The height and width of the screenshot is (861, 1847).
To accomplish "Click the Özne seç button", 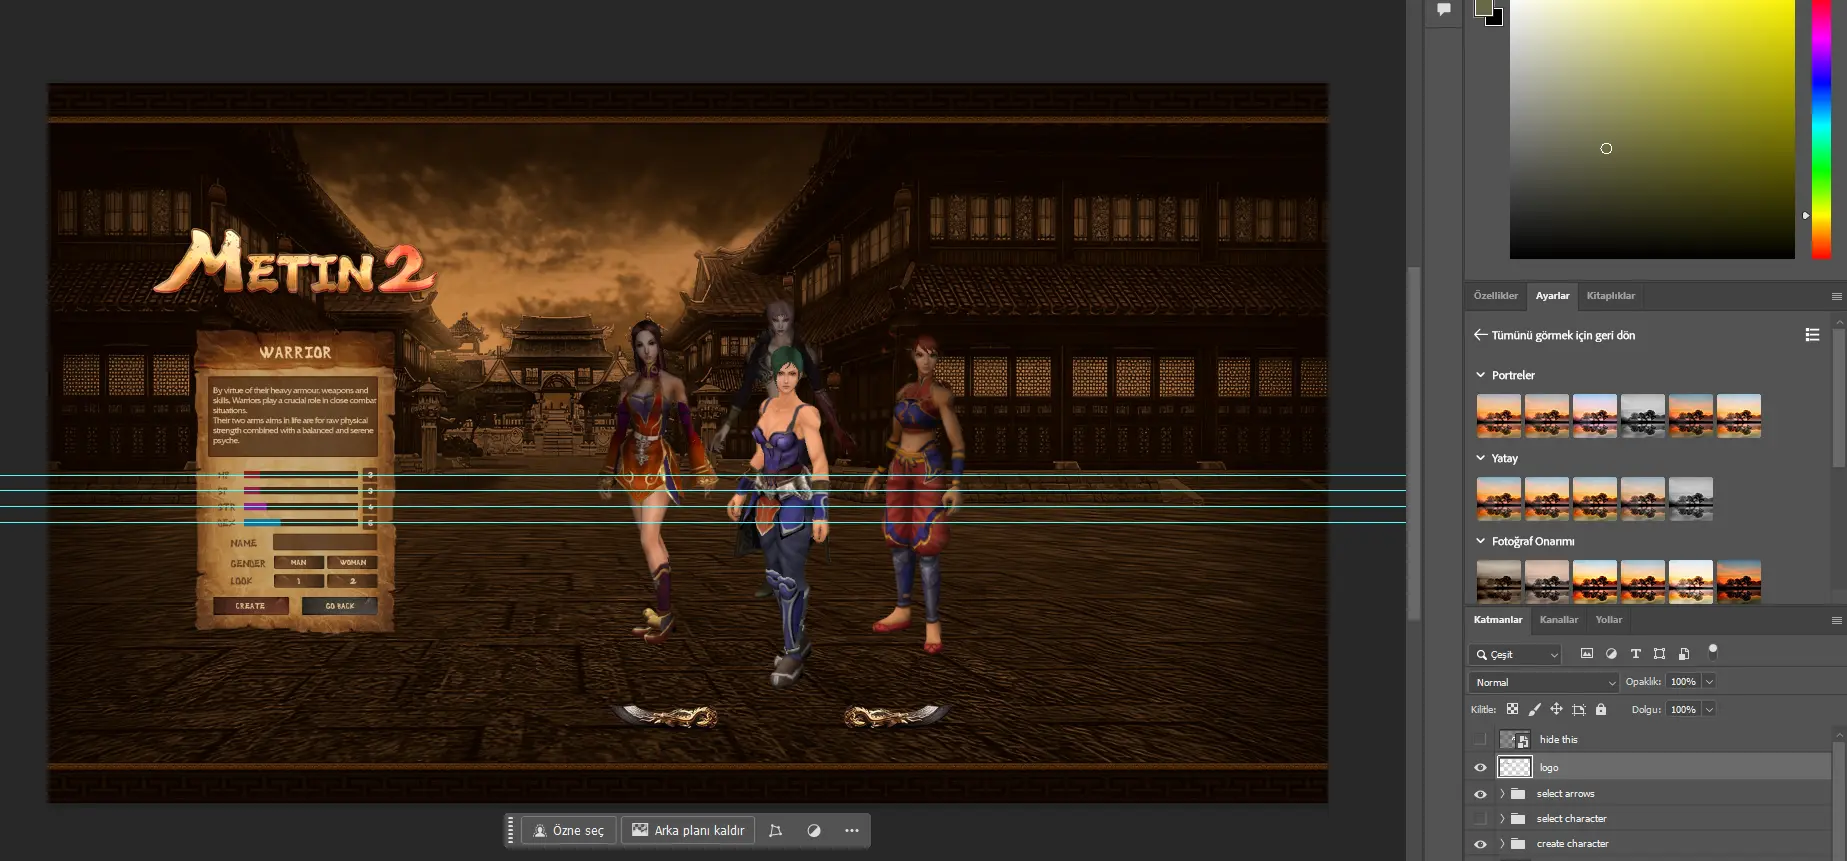I will pyautogui.click(x=568, y=831).
